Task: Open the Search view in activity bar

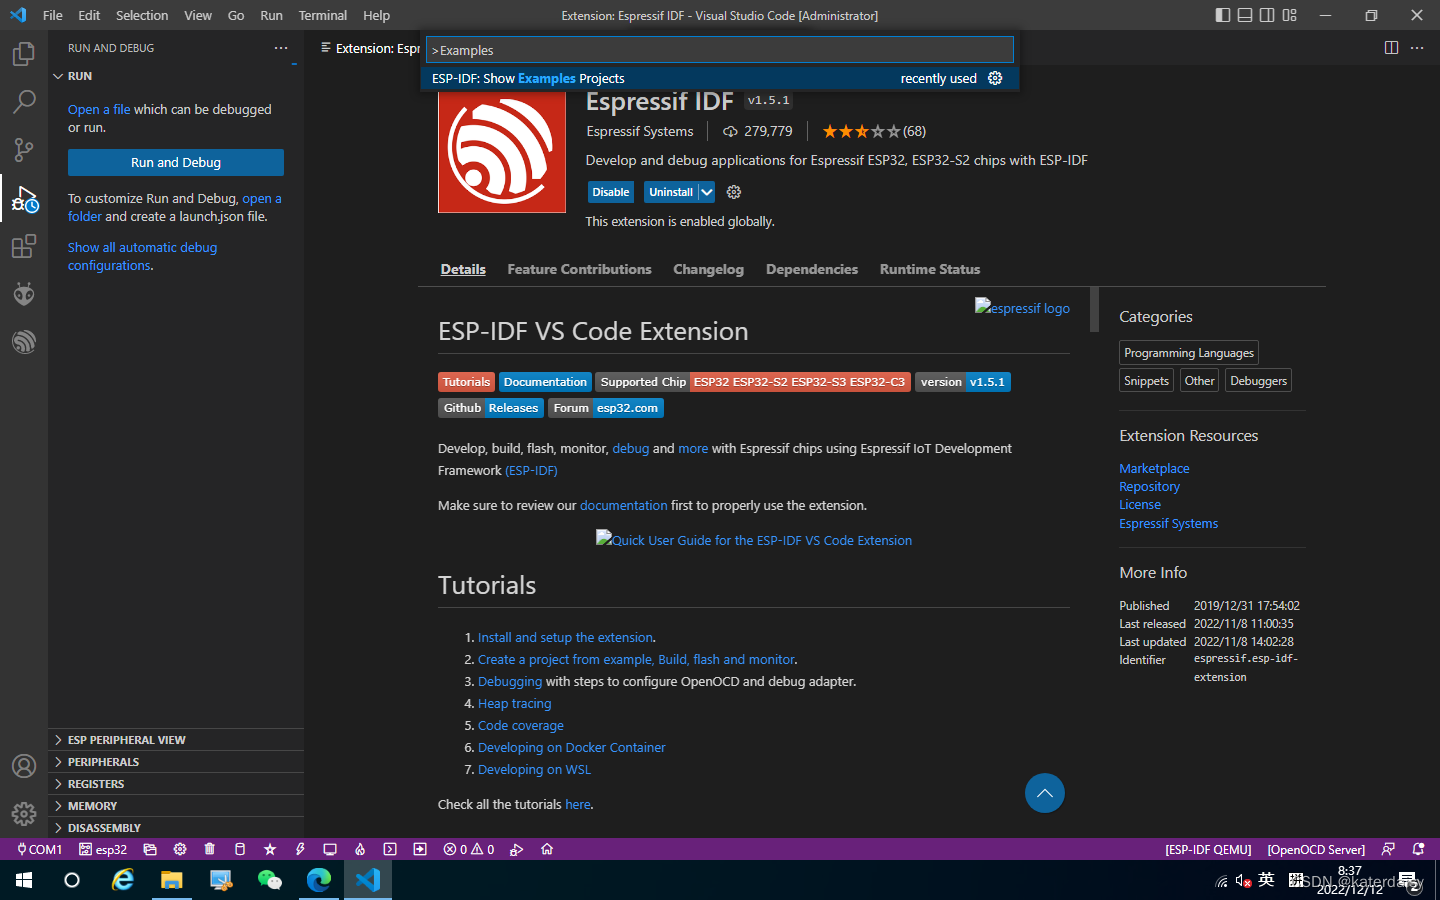Action: [24, 102]
